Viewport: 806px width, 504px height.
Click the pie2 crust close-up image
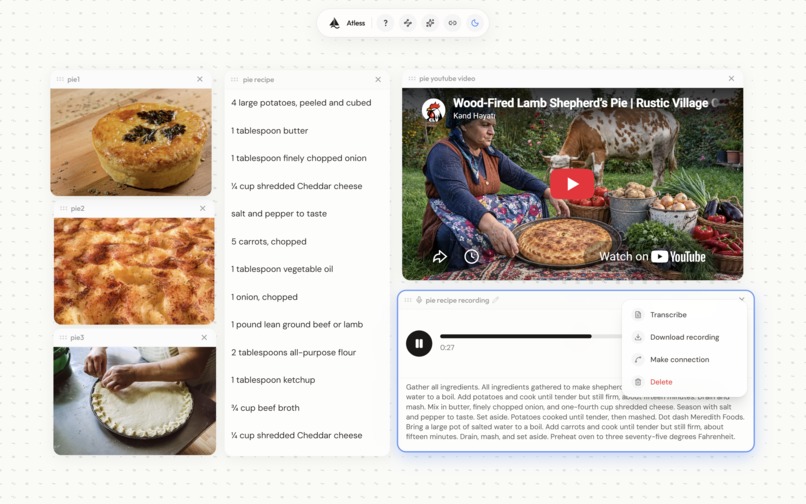coord(134,271)
